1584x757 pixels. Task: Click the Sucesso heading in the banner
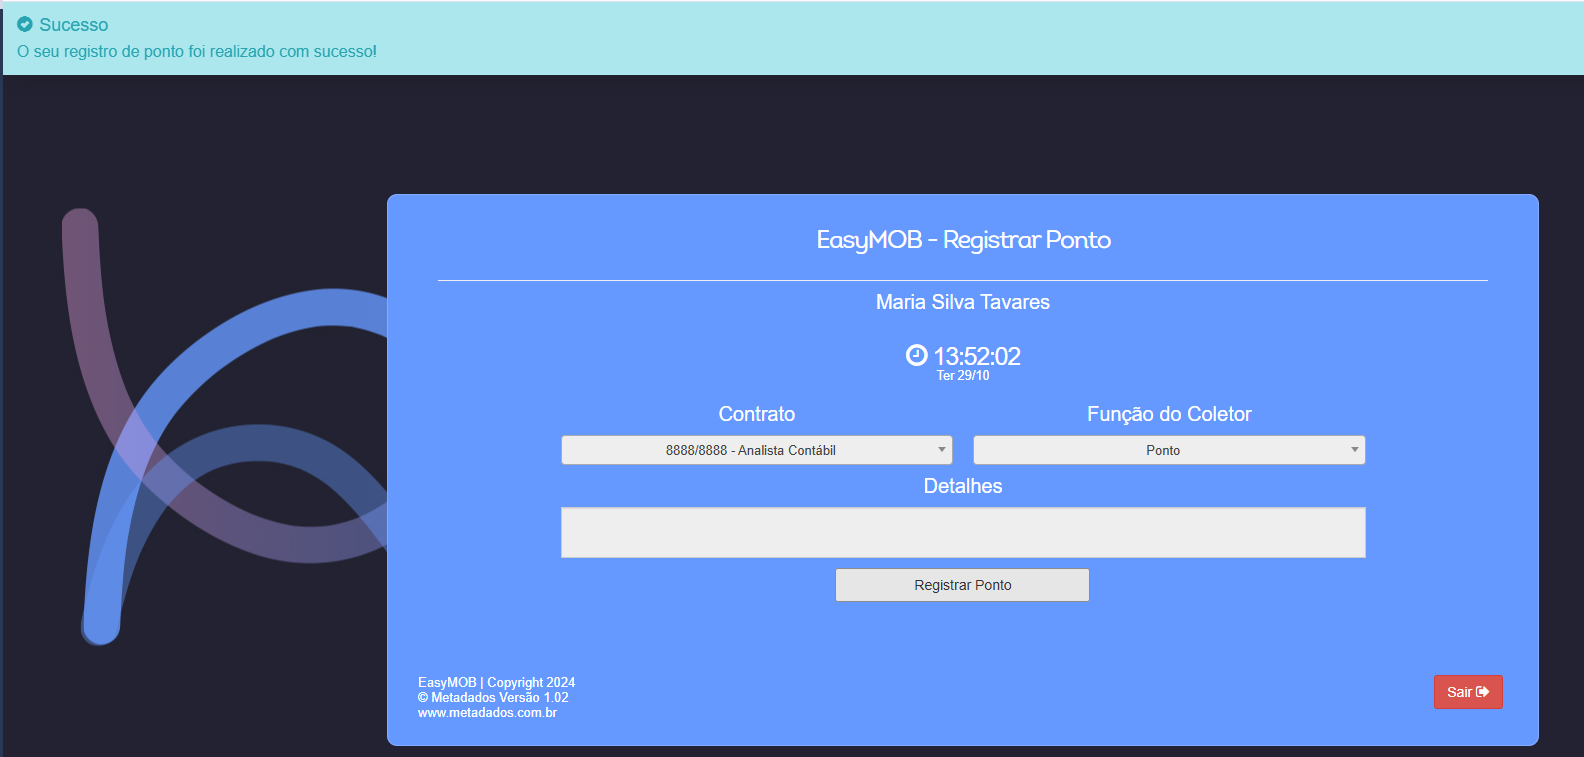coord(74,25)
